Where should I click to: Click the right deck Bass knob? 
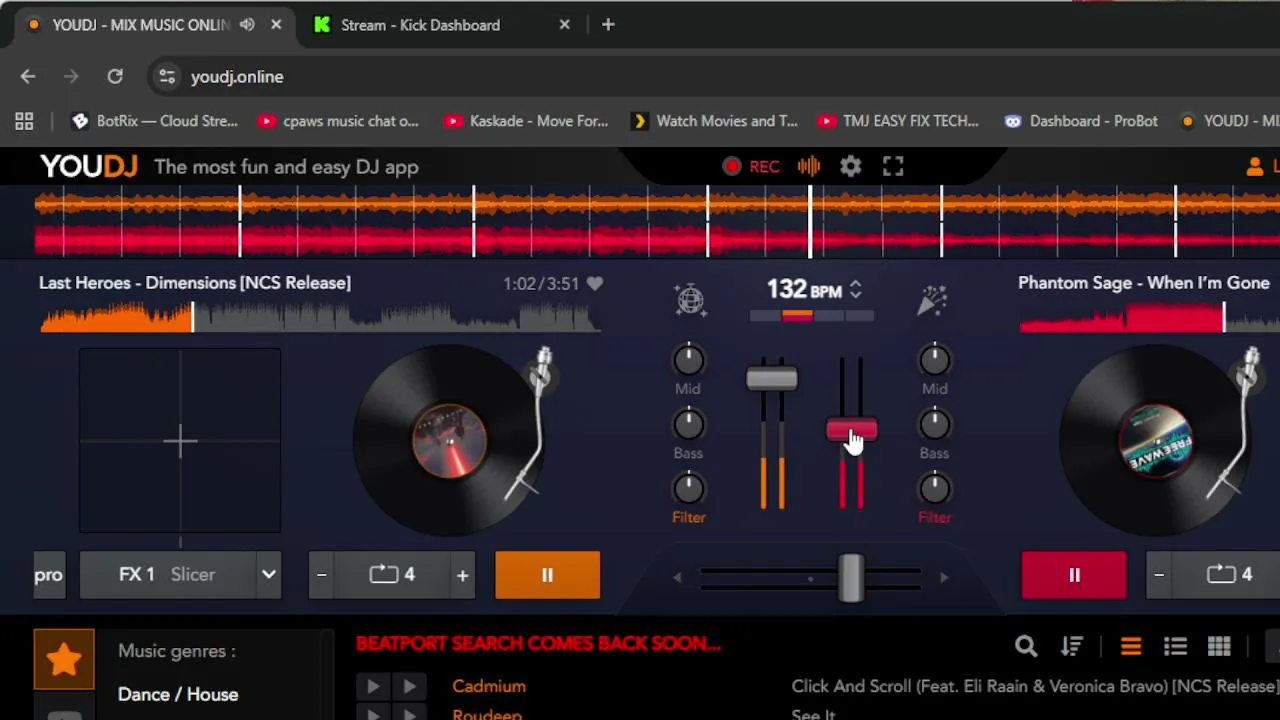934,425
